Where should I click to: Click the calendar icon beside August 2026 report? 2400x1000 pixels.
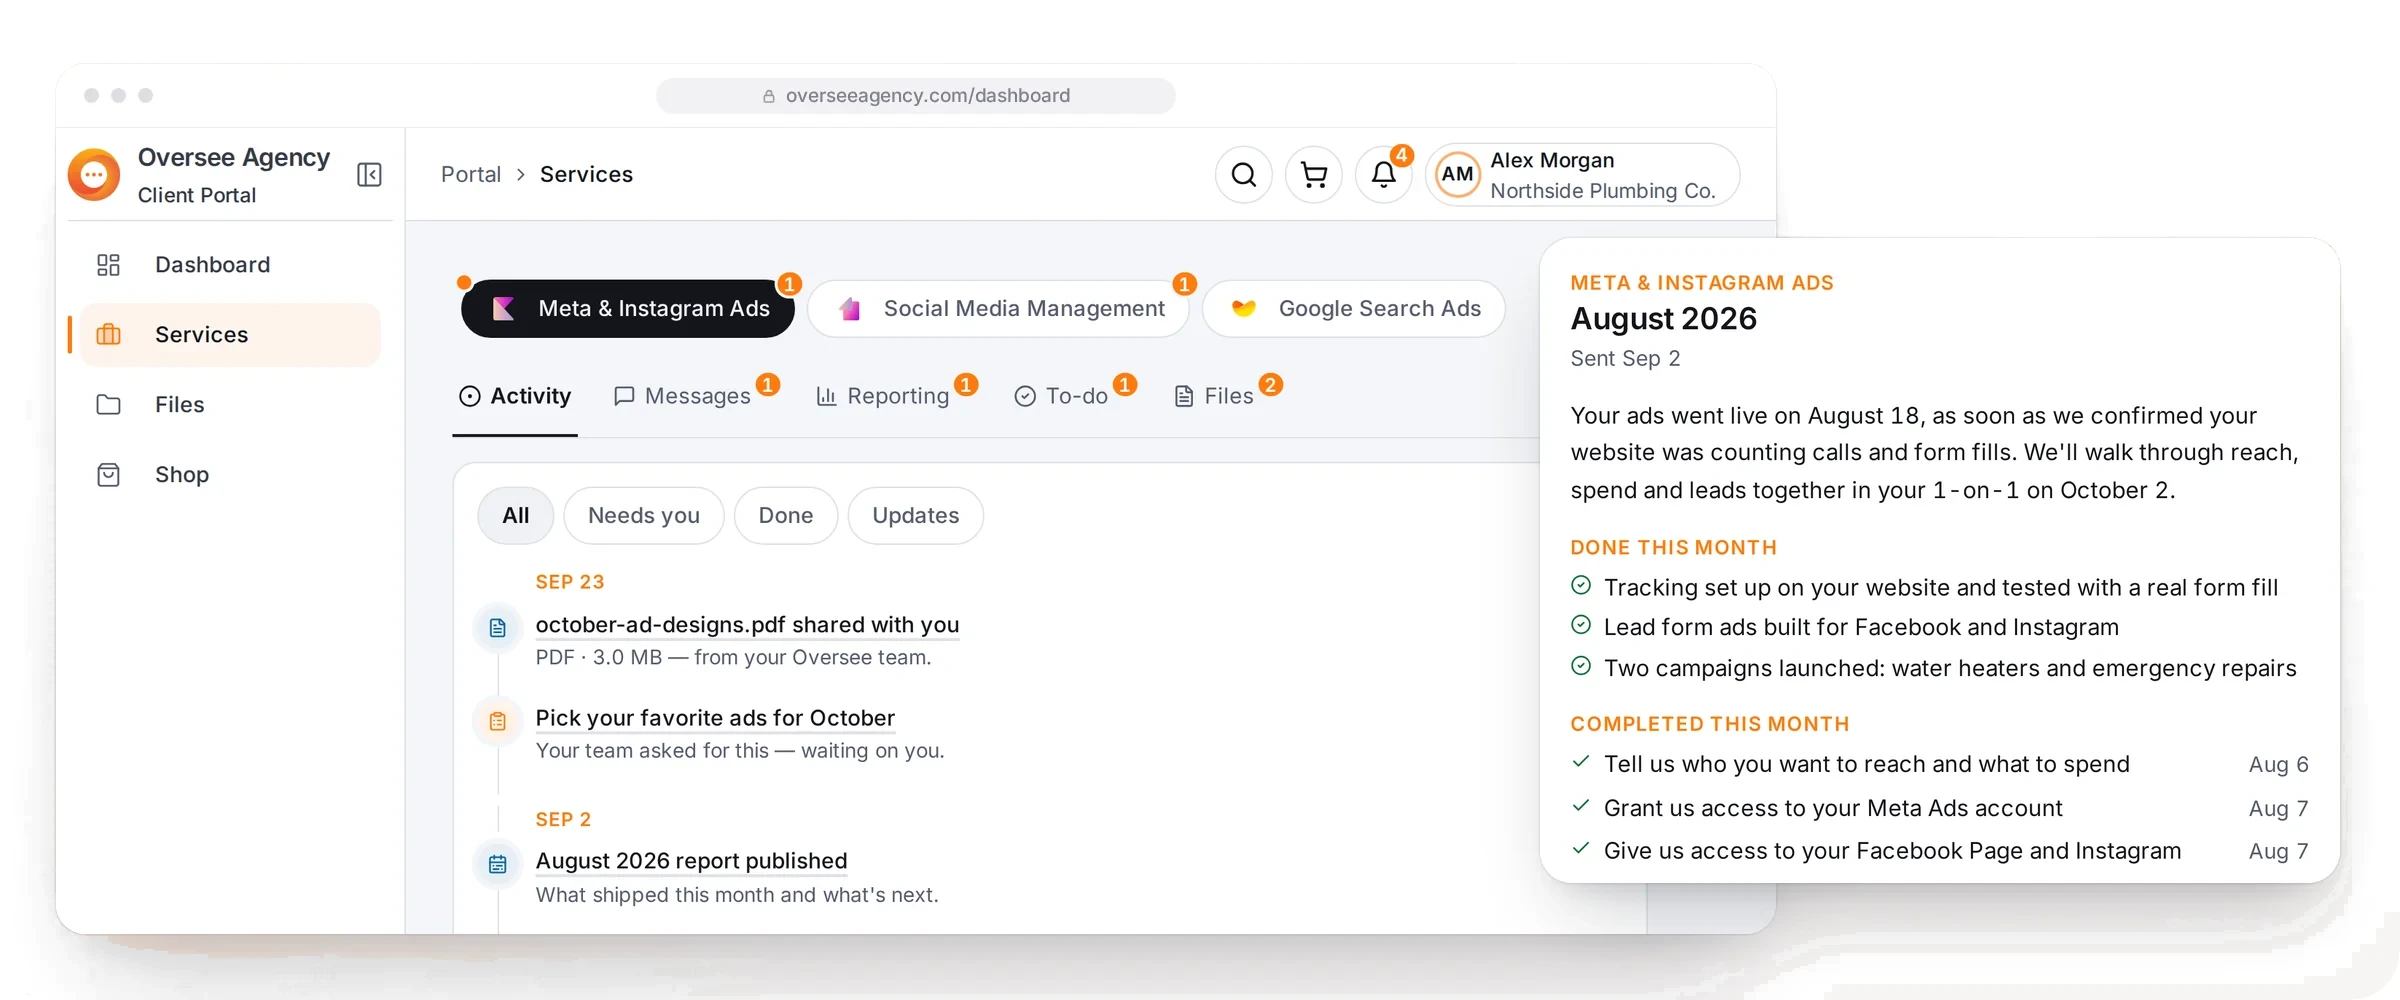click(x=497, y=864)
